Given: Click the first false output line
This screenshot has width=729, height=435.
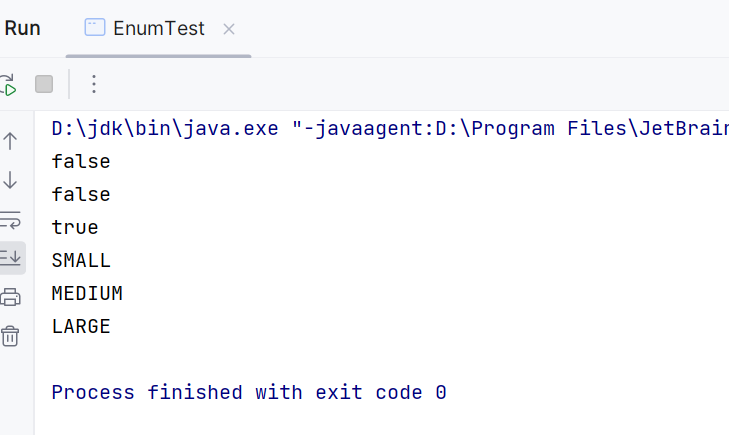Looking at the screenshot, I should coord(81,162).
